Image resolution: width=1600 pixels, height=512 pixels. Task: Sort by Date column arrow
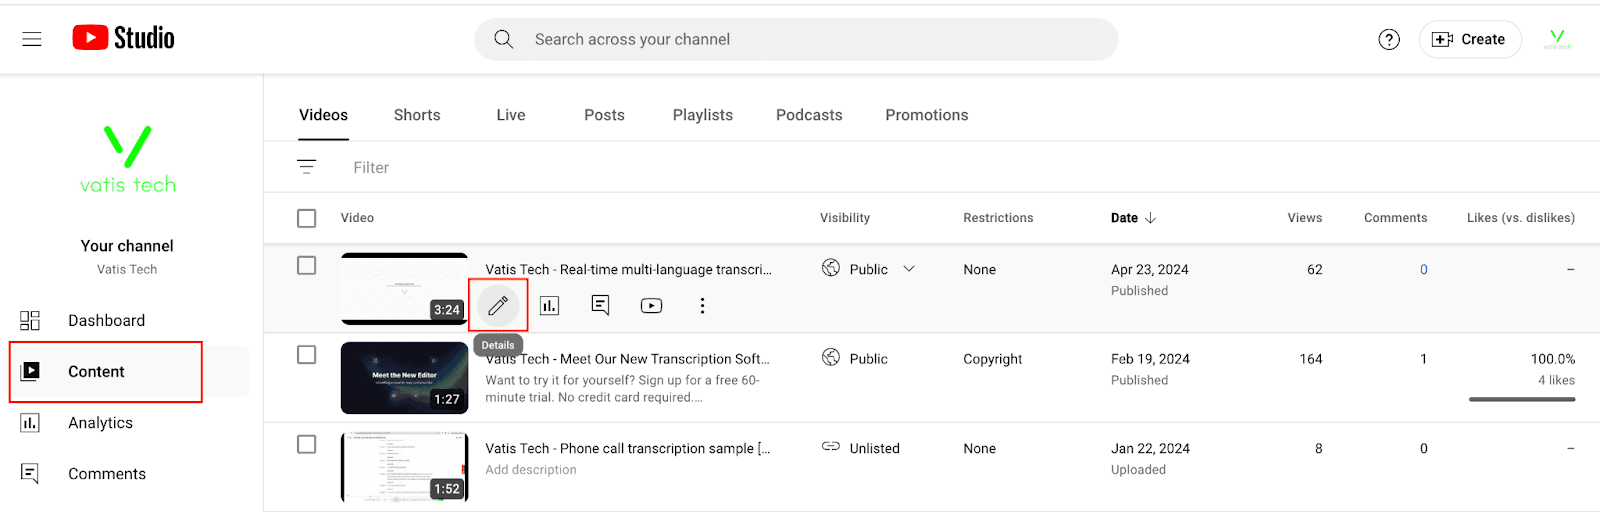coord(1150,218)
